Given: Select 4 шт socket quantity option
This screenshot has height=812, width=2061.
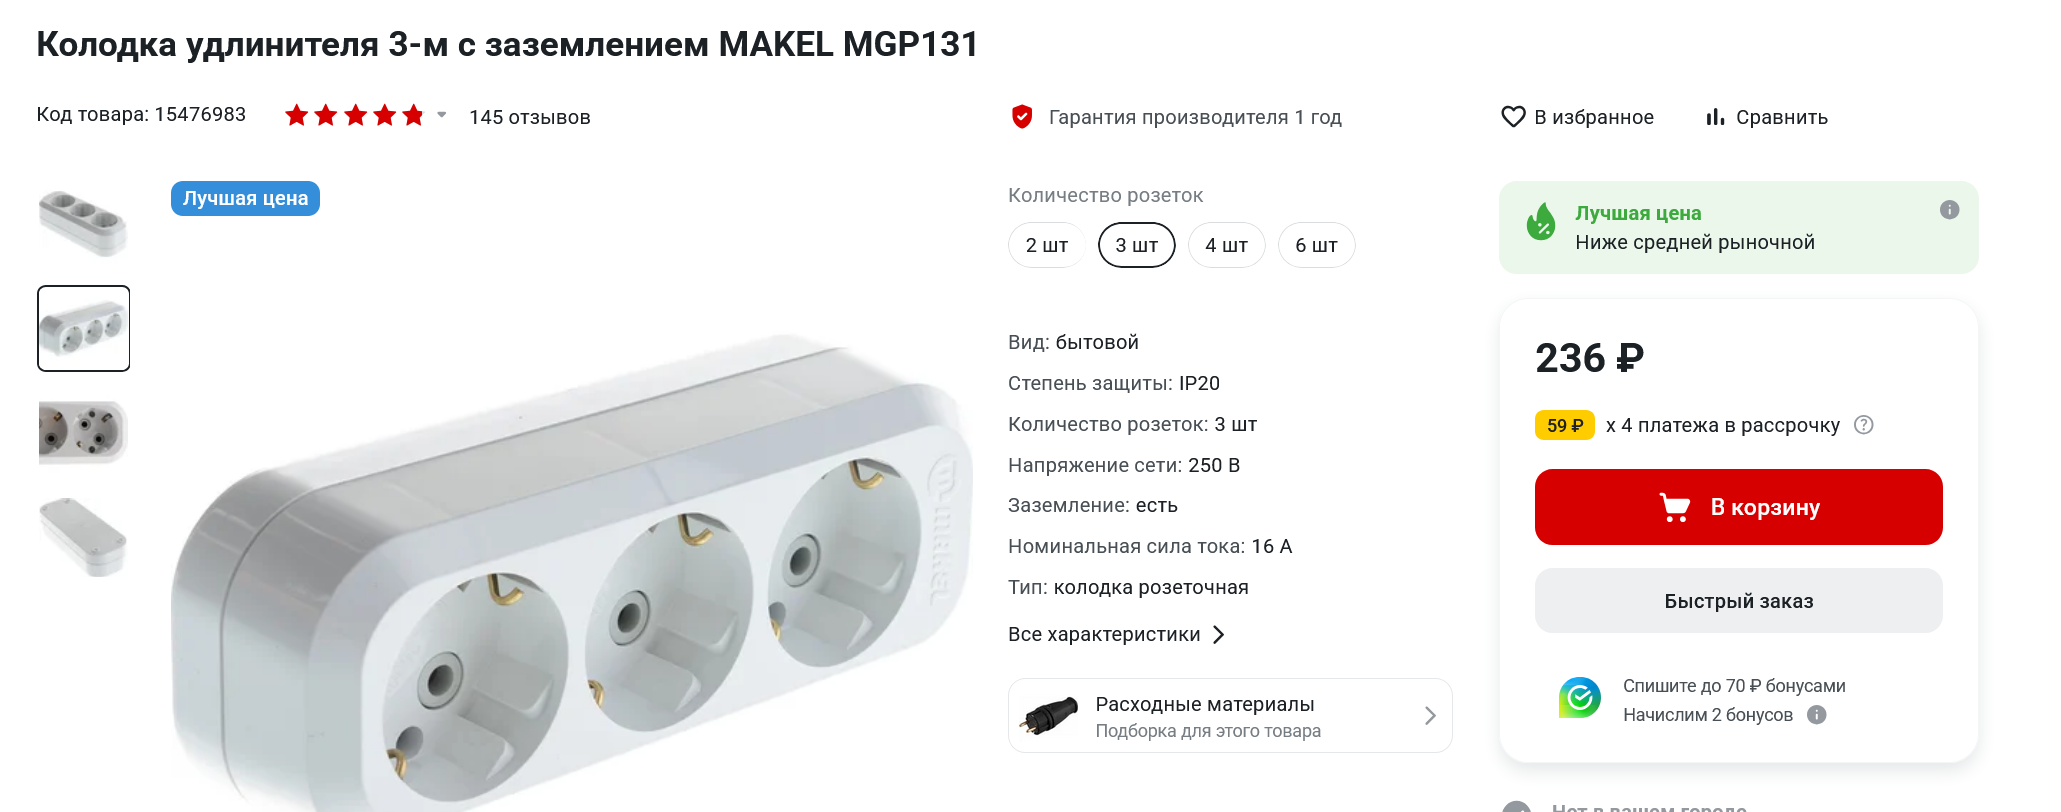Looking at the screenshot, I should 1226,245.
